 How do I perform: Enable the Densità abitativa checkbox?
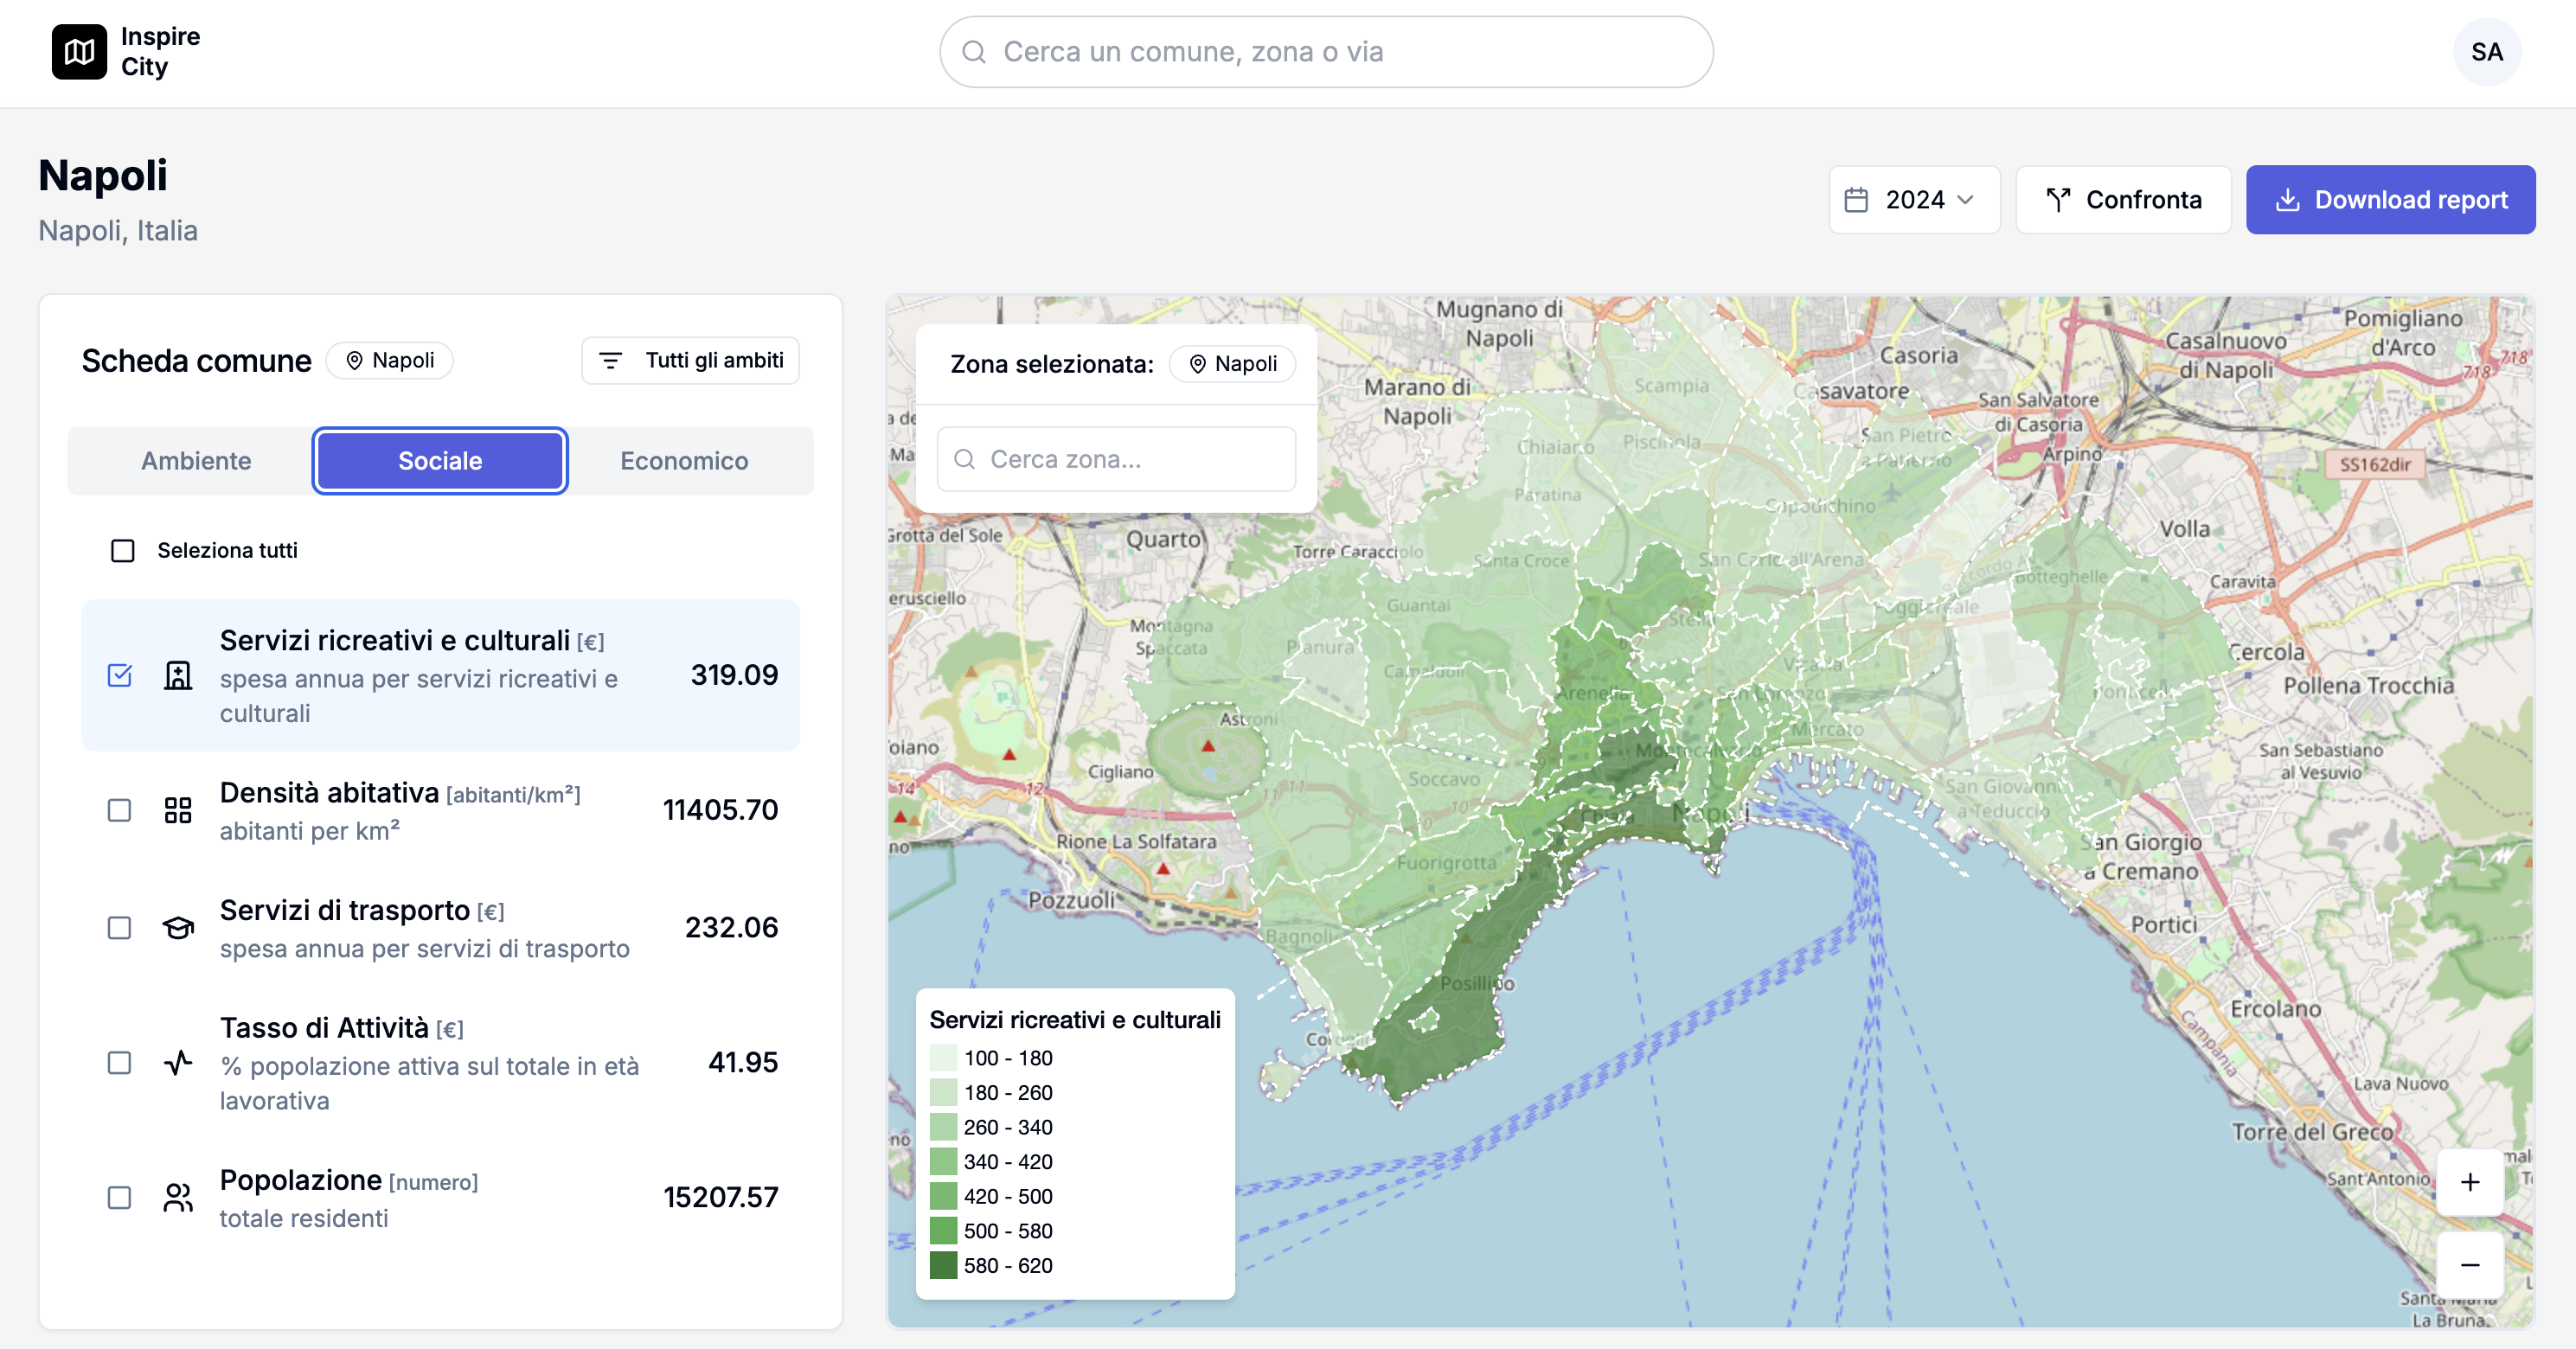(x=120, y=810)
